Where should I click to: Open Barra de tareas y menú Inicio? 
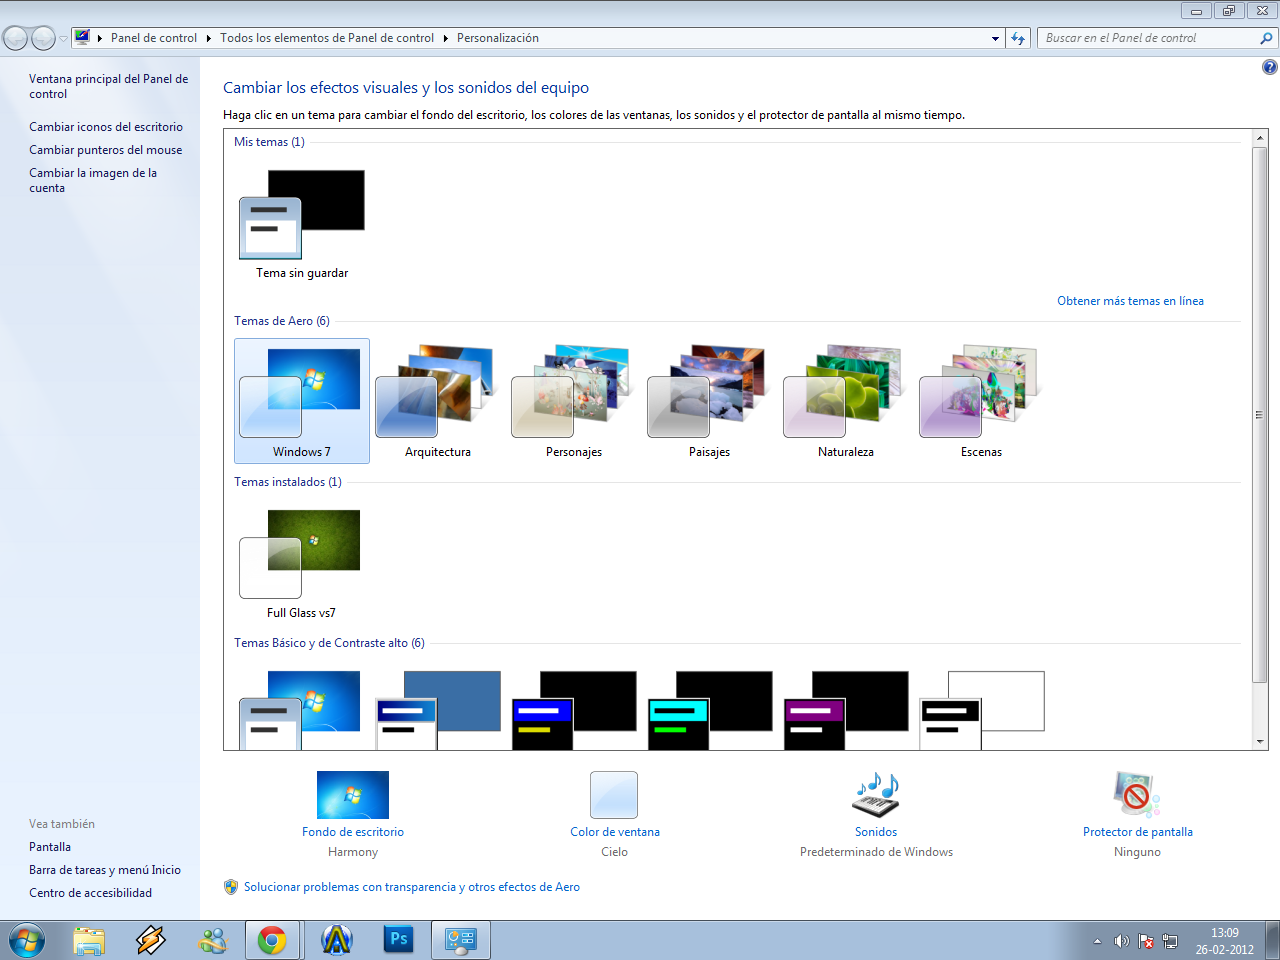[x=105, y=870]
